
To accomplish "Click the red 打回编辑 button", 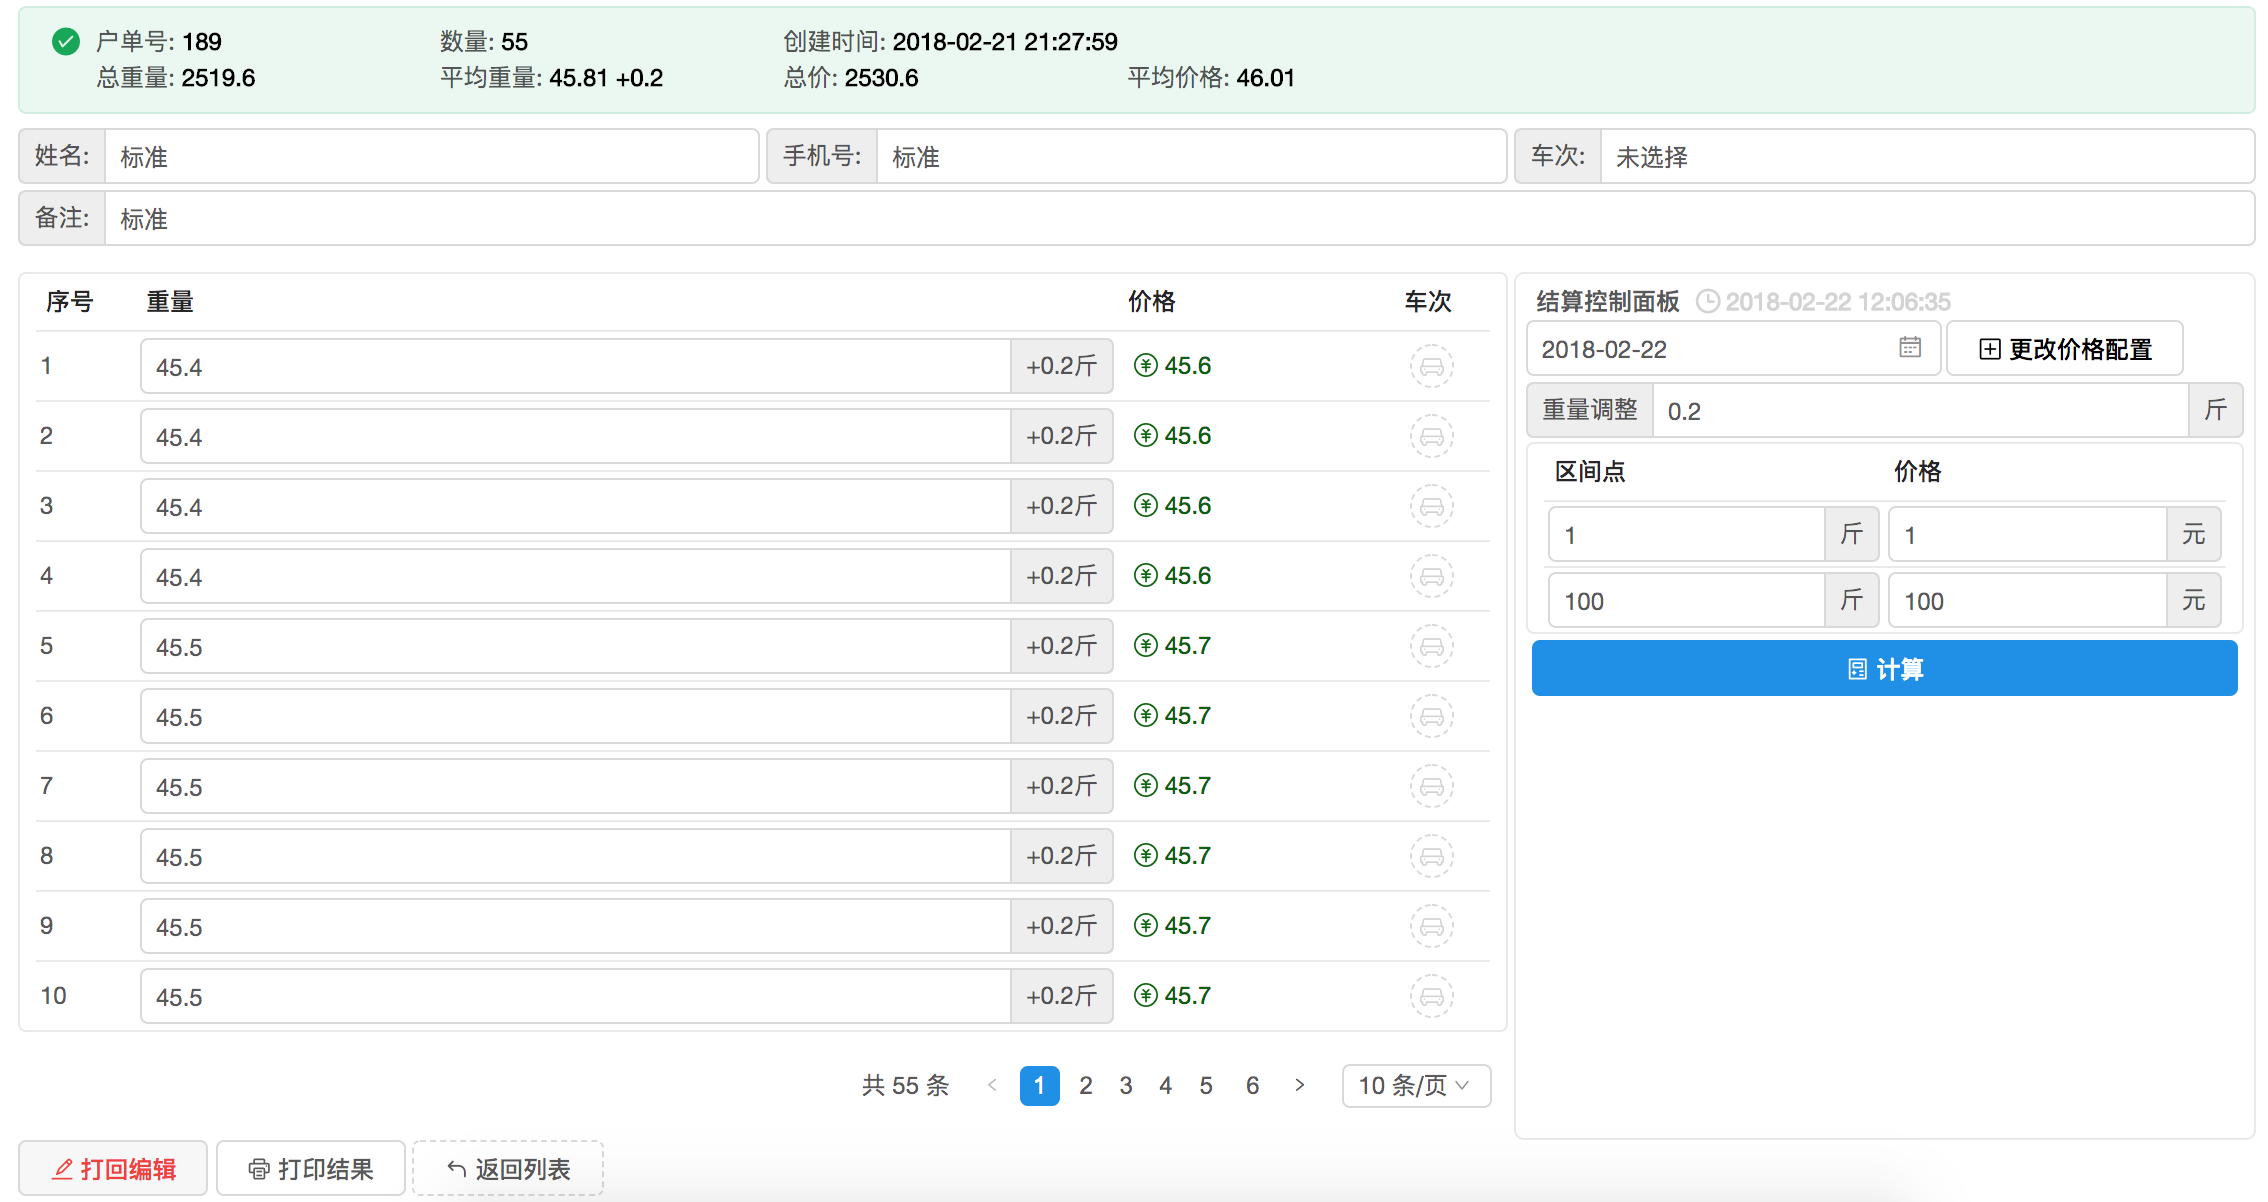I will click(x=114, y=1168).
